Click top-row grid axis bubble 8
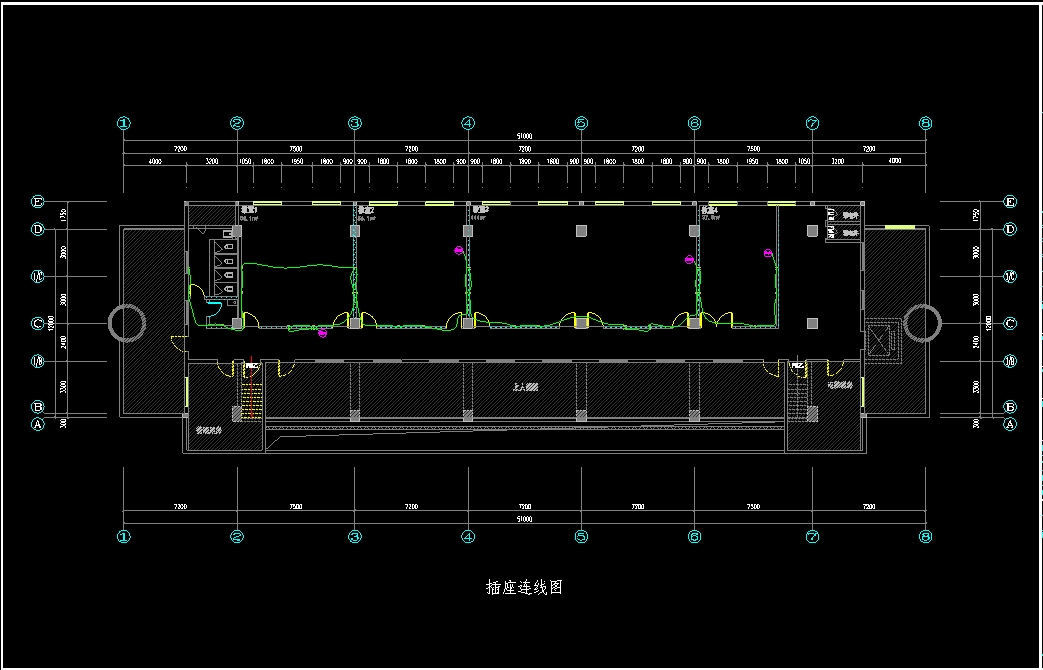The height and width of the screenshot is (670, 1043). point(925,124)
